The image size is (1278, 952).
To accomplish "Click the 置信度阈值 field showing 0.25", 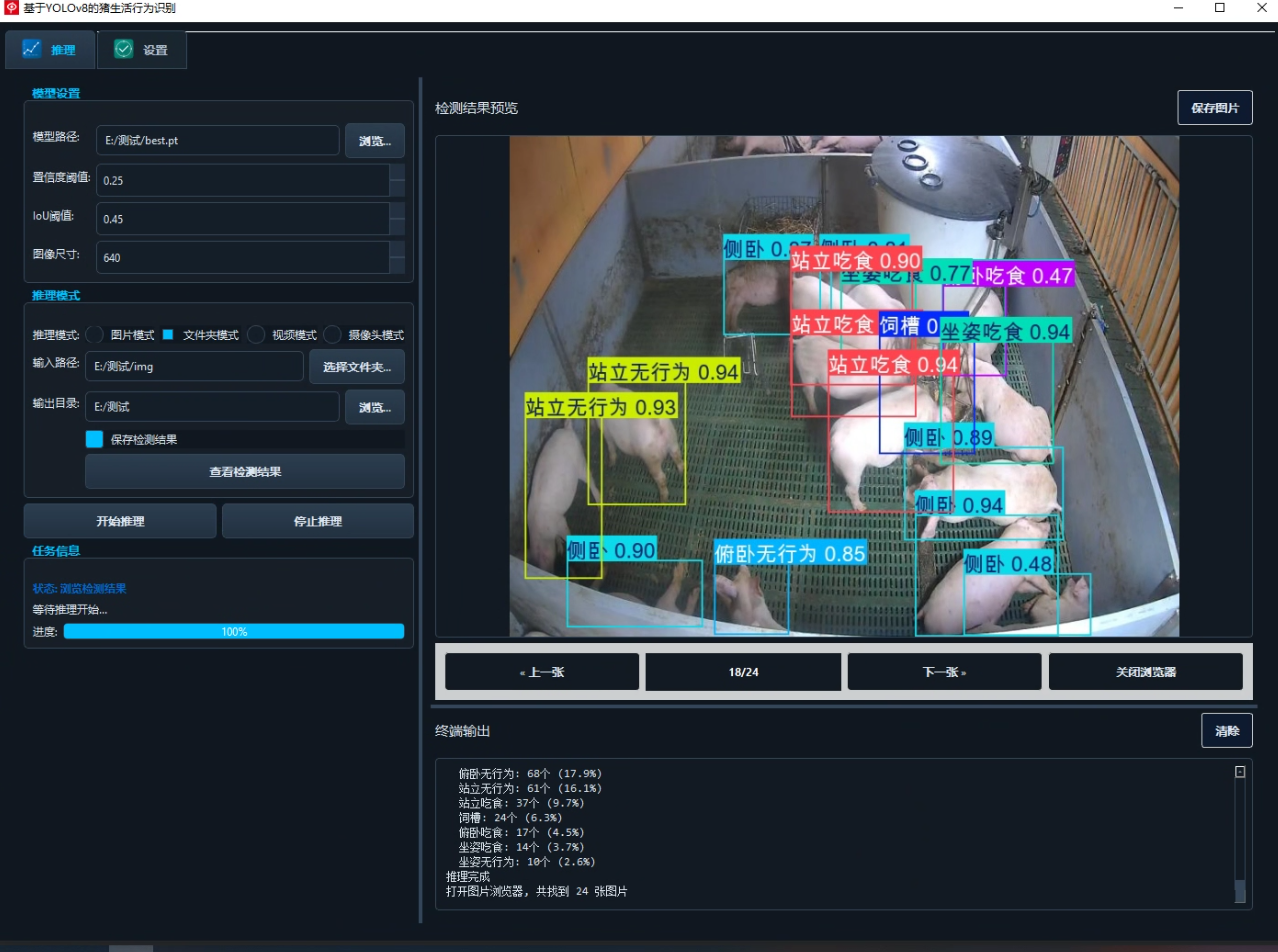I will (x=242, y=180).
